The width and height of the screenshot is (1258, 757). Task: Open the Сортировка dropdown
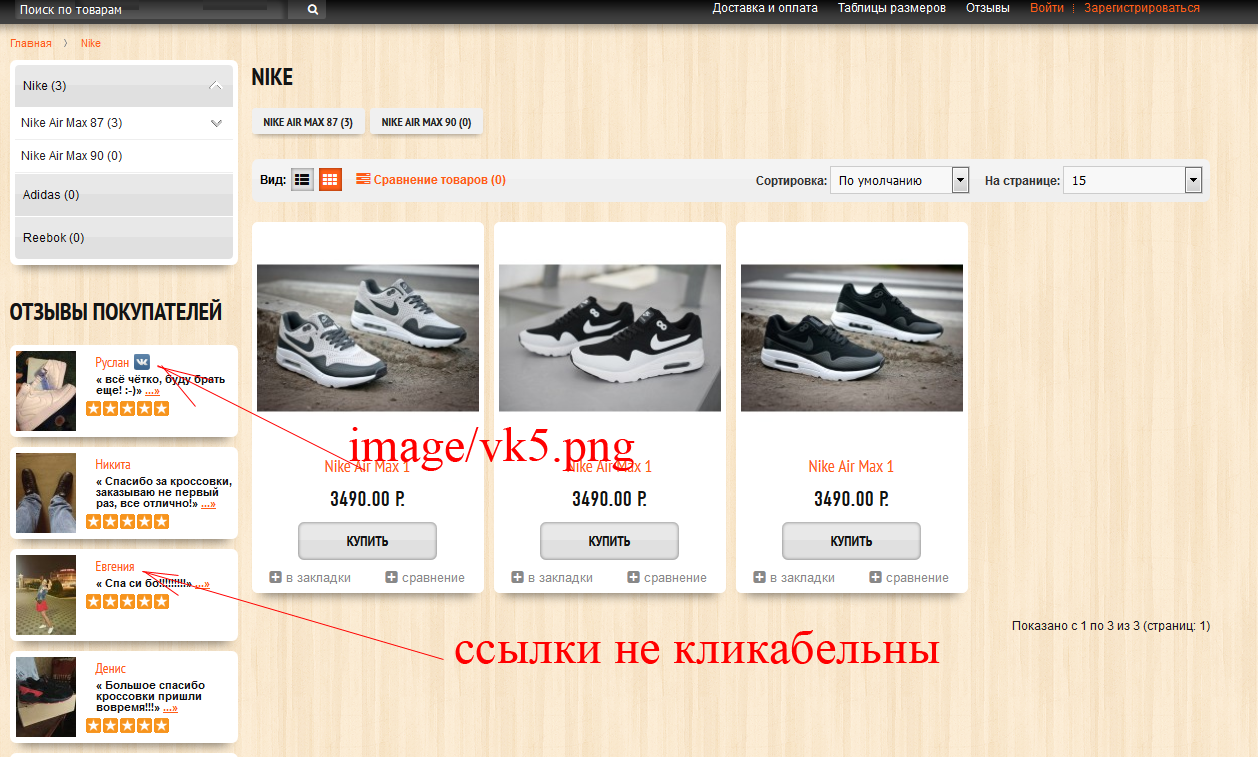click(x=900, y=181)
